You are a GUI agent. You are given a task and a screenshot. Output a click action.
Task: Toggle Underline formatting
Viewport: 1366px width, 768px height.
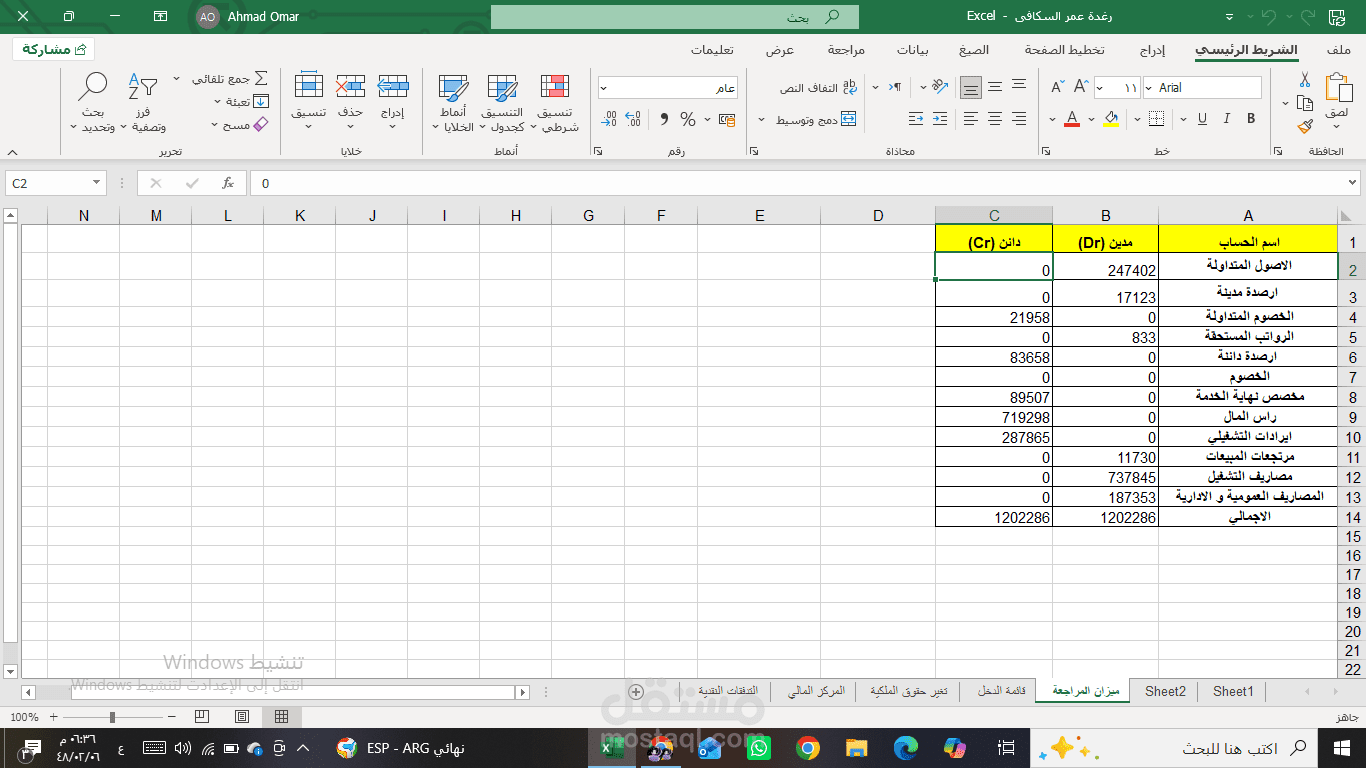(1201, 119)
